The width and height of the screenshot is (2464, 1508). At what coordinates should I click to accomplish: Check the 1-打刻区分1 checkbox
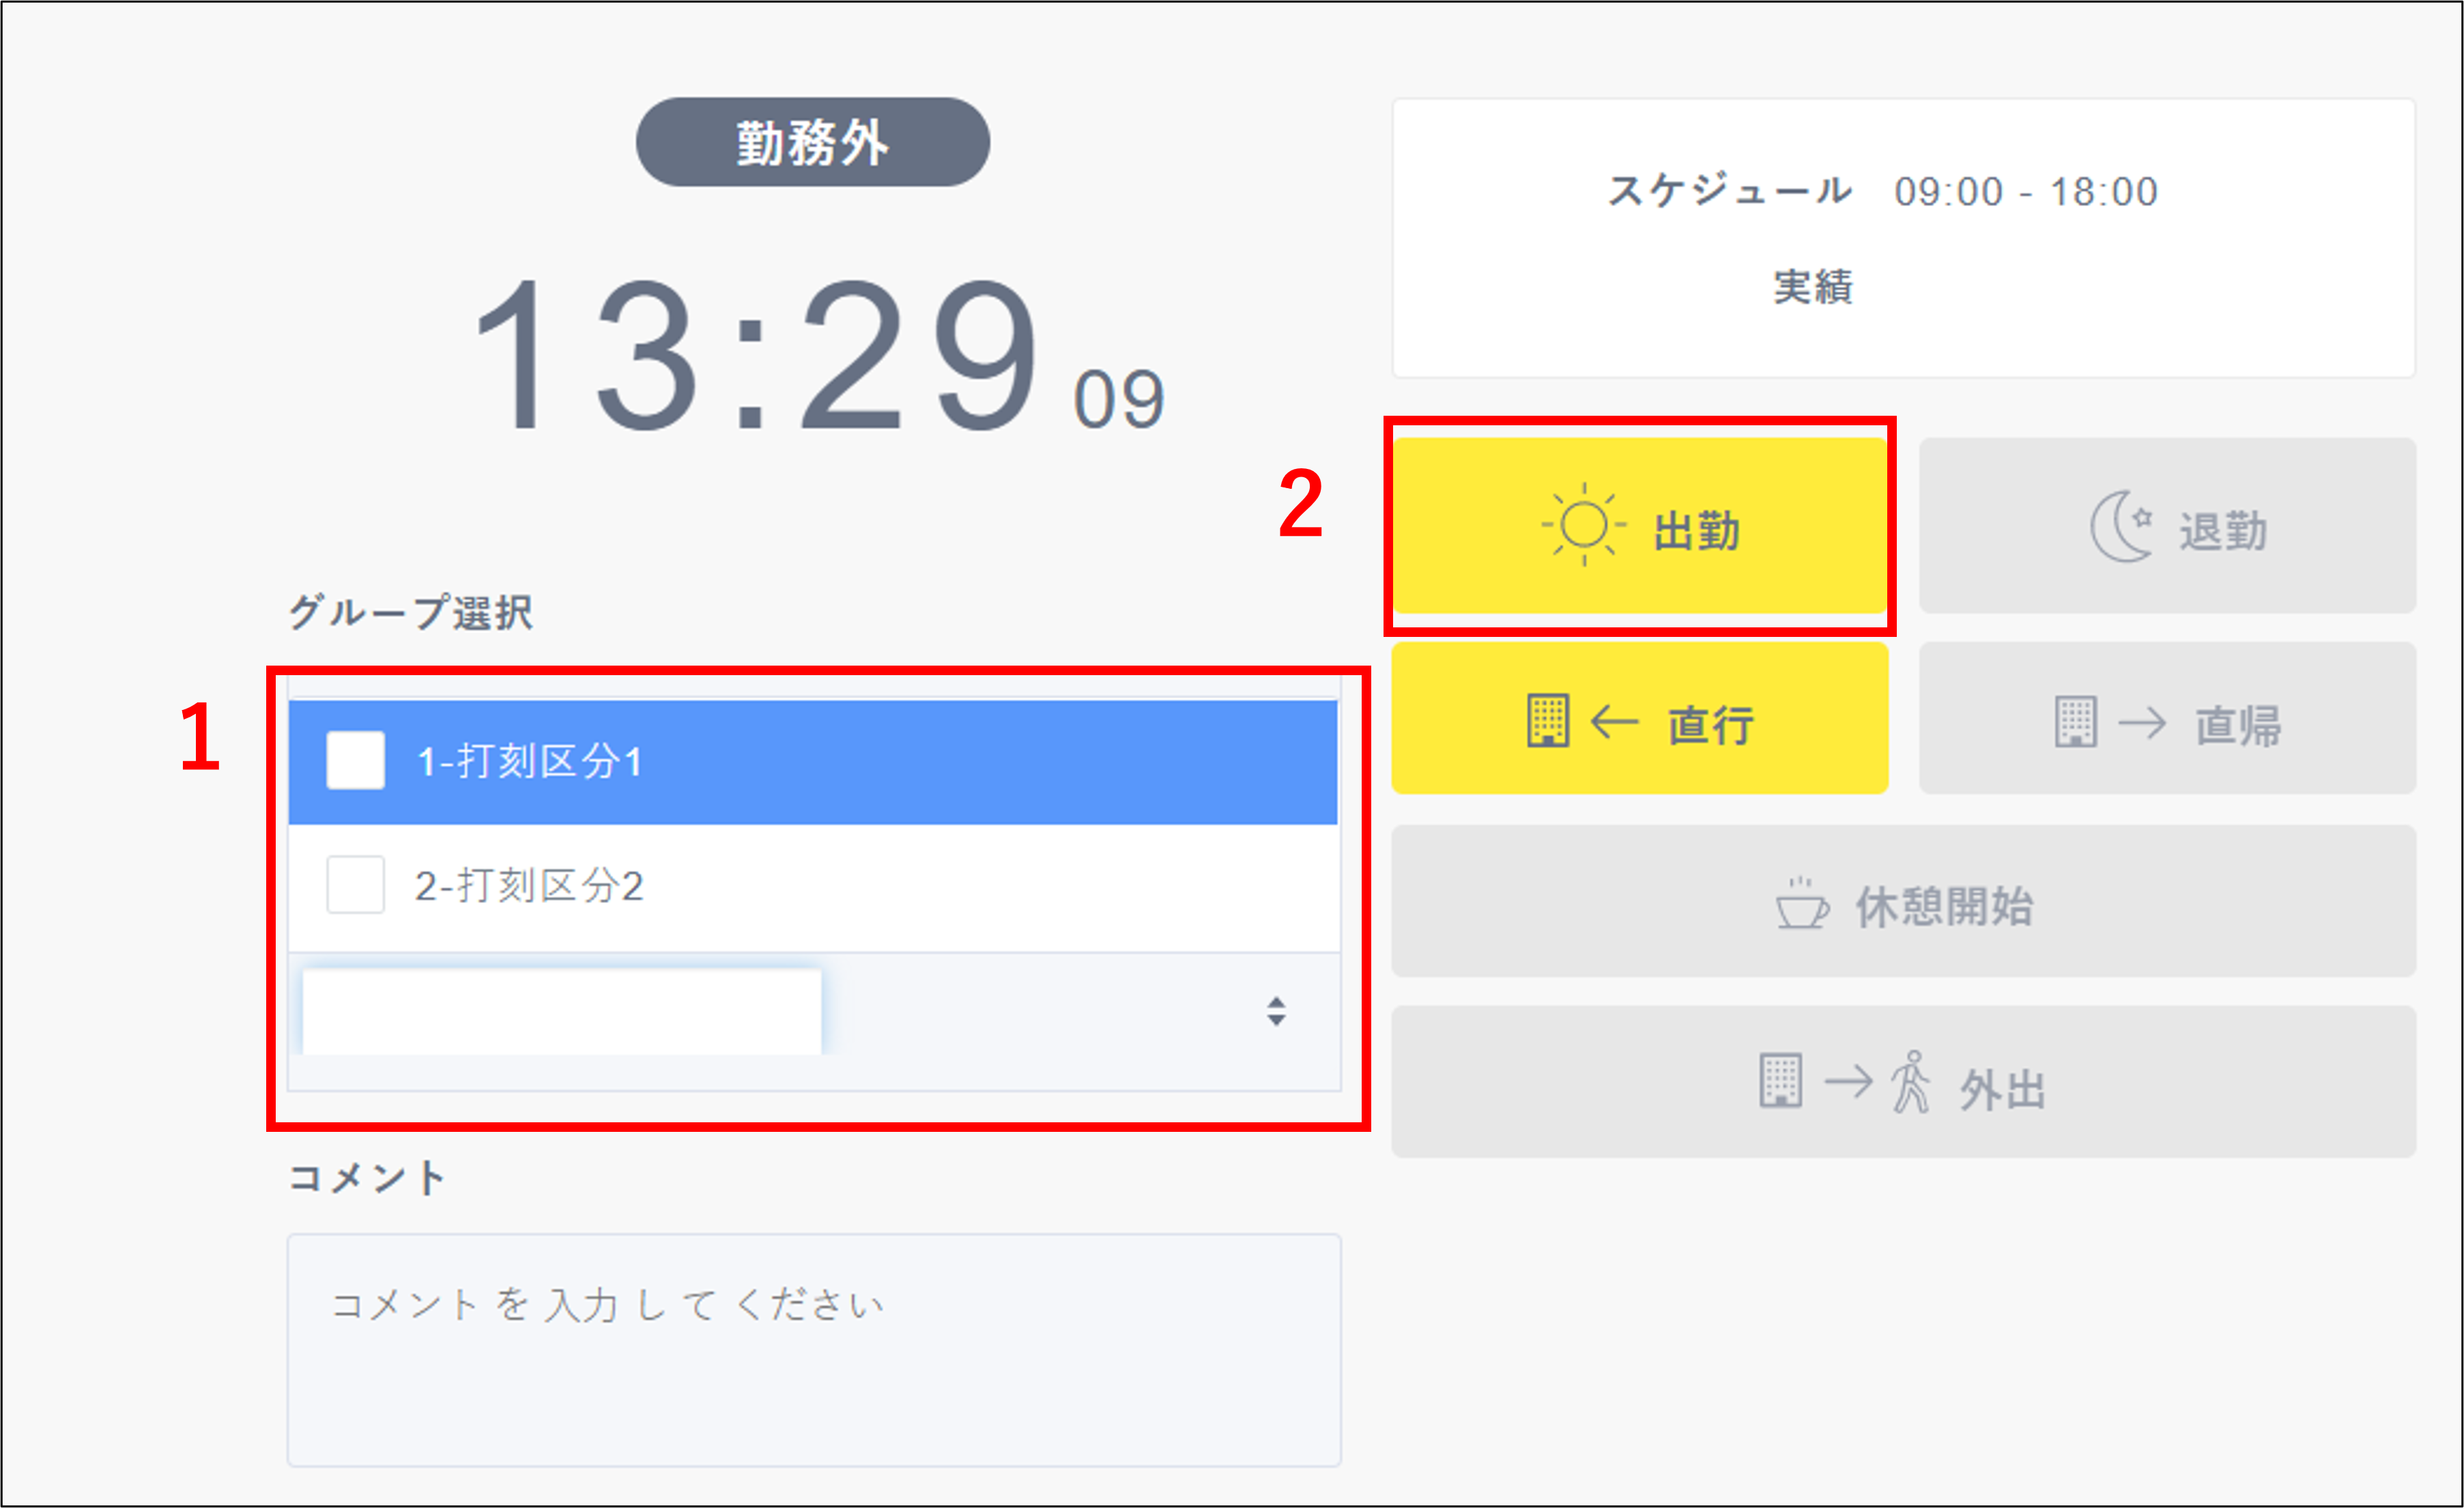pos(355,760)
